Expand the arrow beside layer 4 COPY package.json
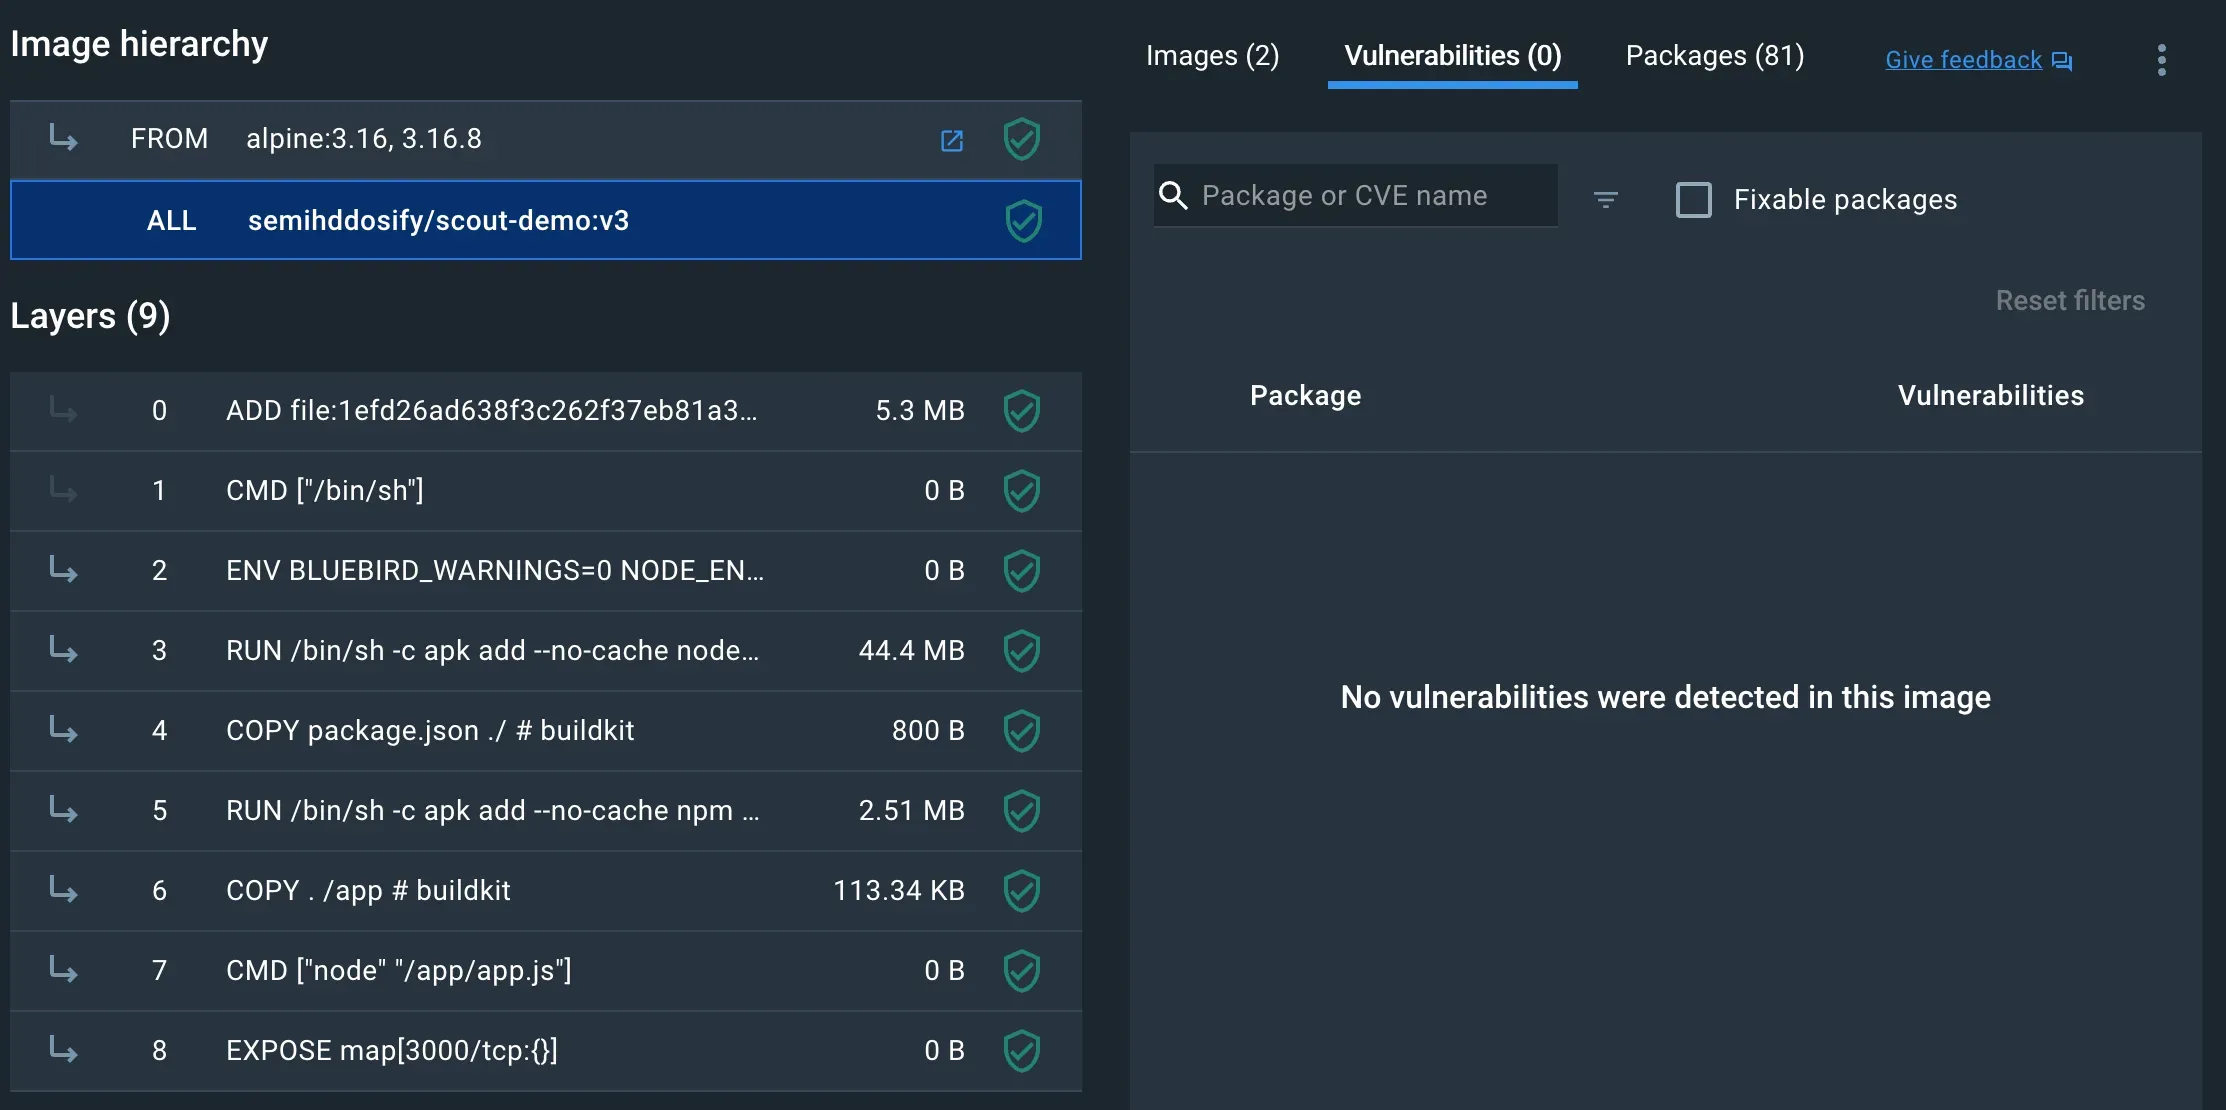This screenshot has width=2226, height=1110. coord(63,730)
